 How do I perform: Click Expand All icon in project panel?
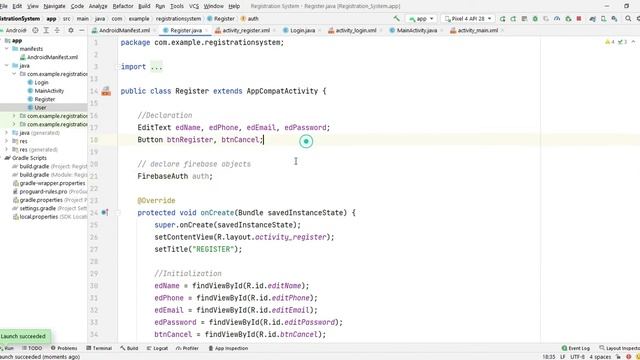click(46, 30)
